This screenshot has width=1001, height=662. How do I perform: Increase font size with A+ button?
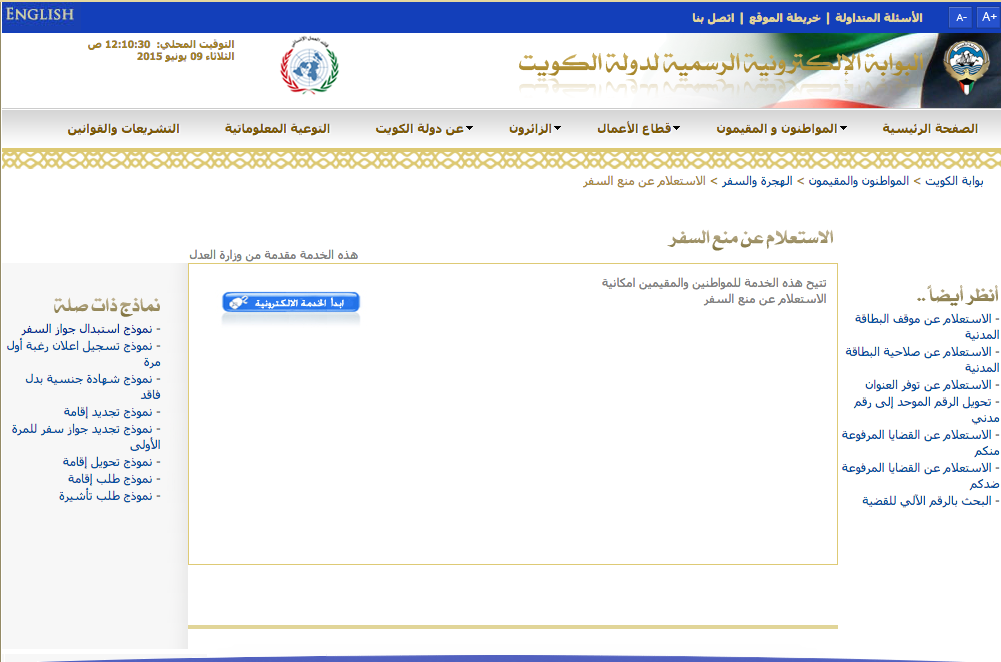pos(988,18)
